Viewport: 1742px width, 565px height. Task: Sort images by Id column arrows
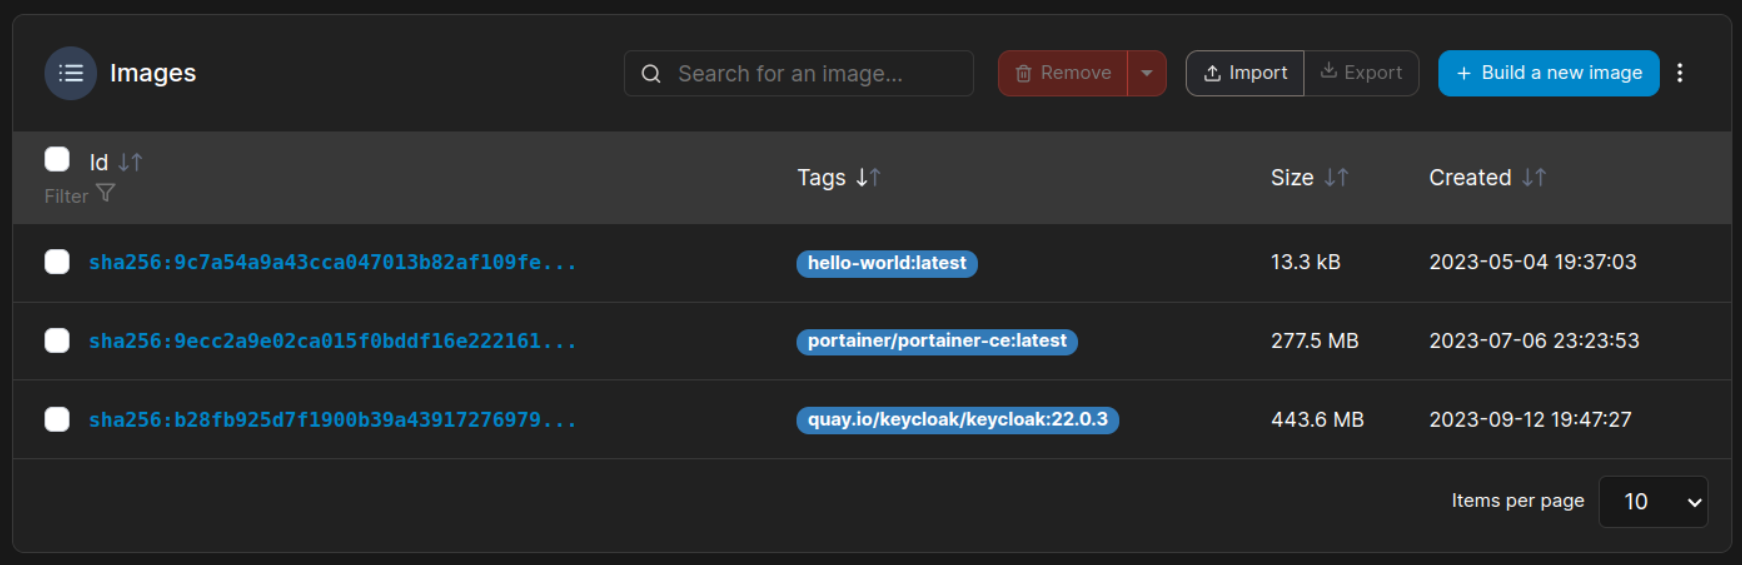(130, 162)
